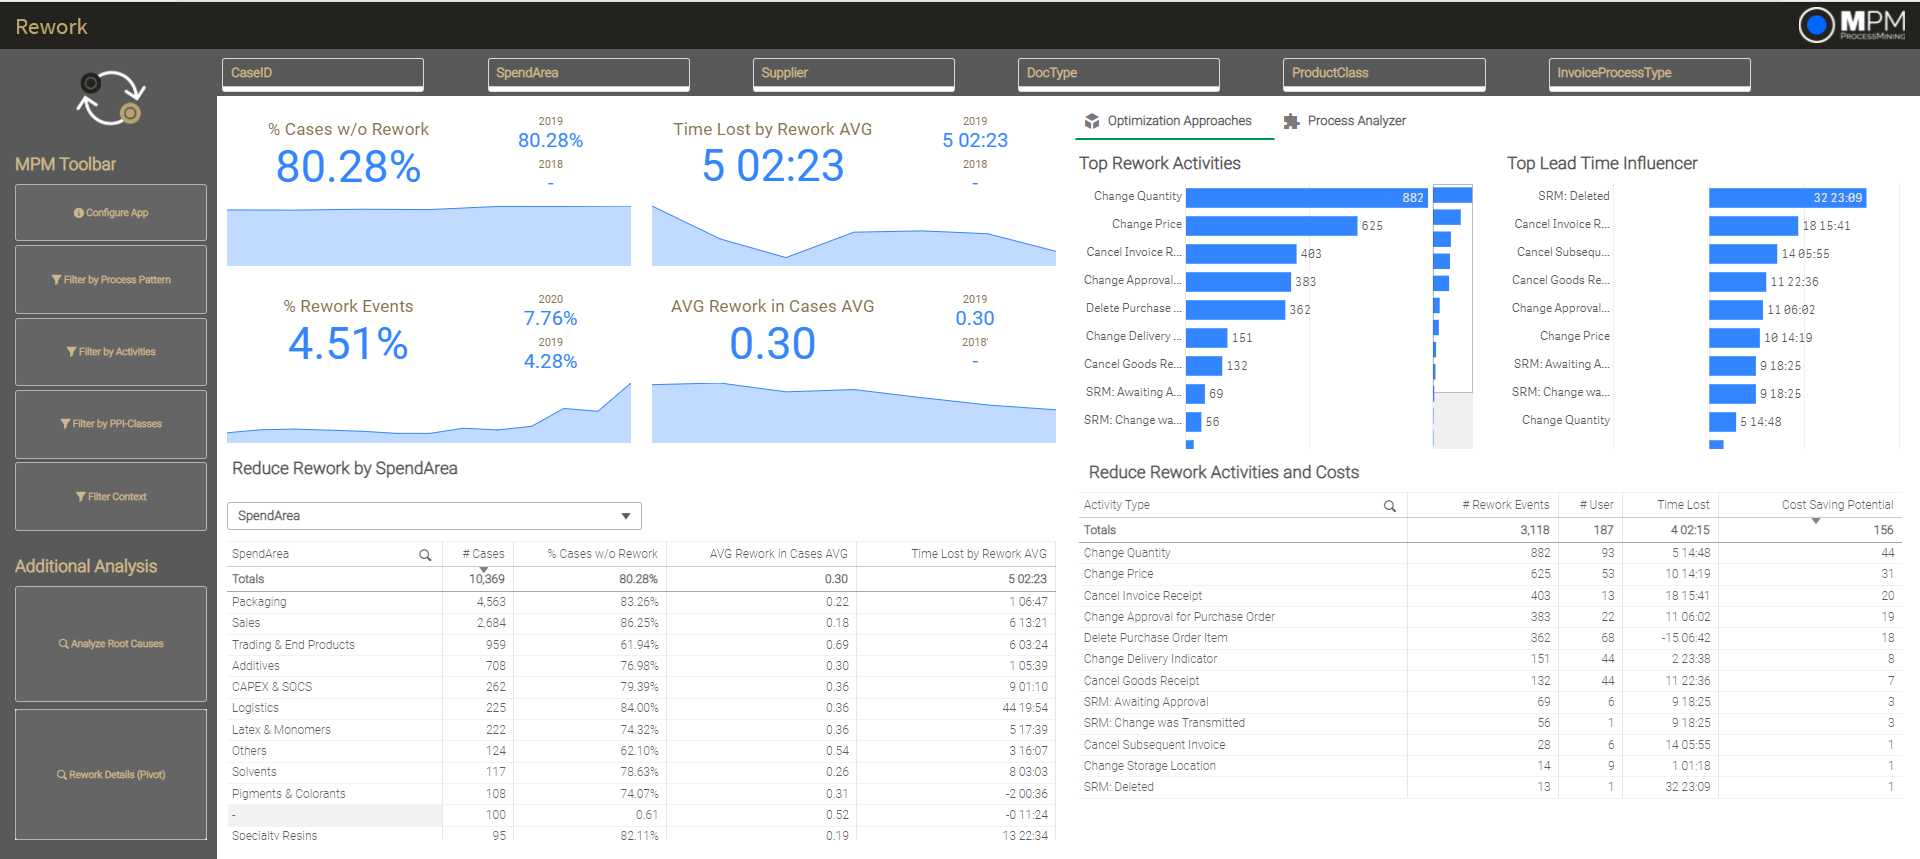This screenshot has height=859, width=1920.
Task: Click the Delete Purchase bar with 362
Action: 1235,309
